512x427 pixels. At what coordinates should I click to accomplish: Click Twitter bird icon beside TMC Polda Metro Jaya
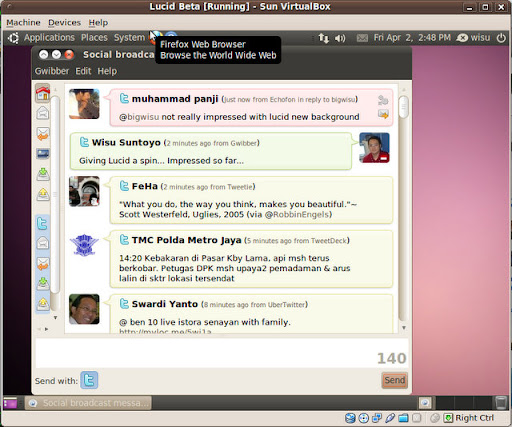124,239
